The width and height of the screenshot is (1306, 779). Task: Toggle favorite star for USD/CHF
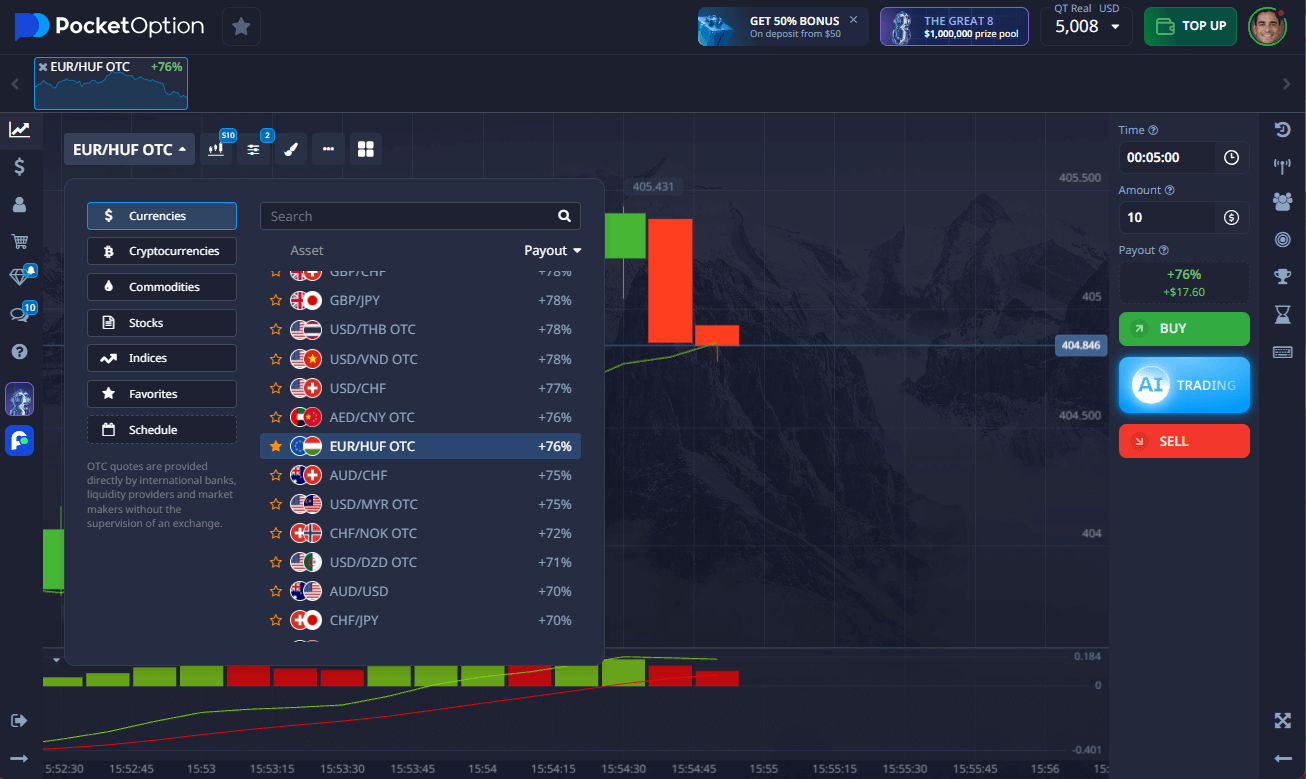coord(276,388)
